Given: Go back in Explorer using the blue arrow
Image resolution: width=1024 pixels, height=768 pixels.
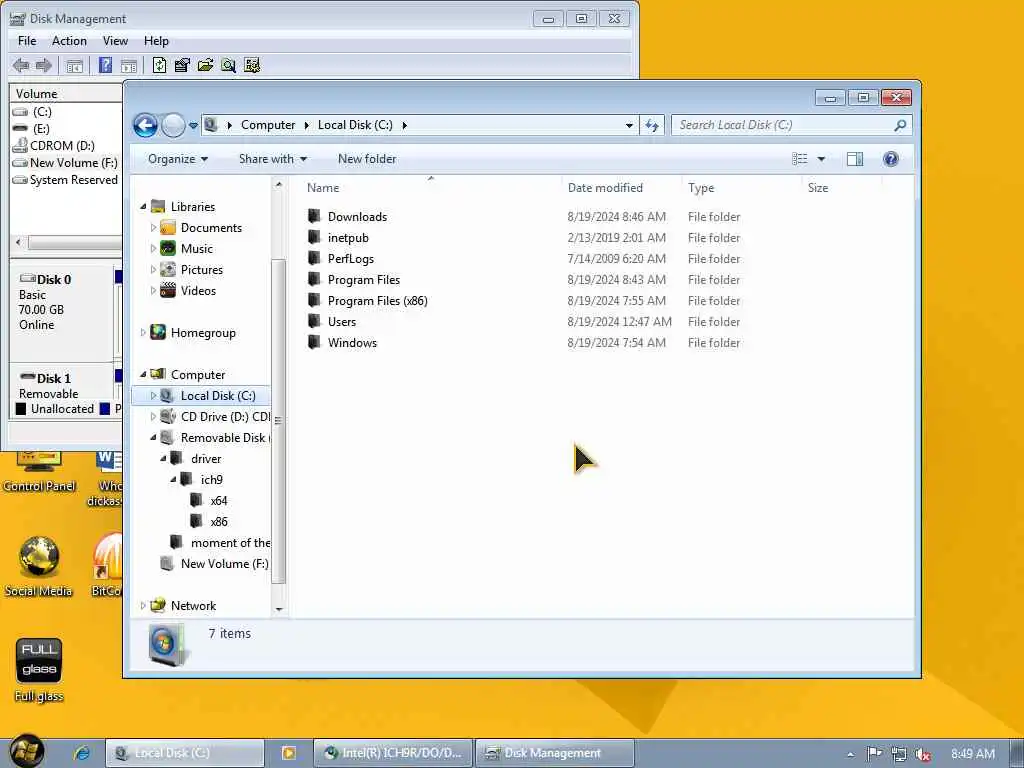Looking at the screenshot, I should tap(146, 125).
